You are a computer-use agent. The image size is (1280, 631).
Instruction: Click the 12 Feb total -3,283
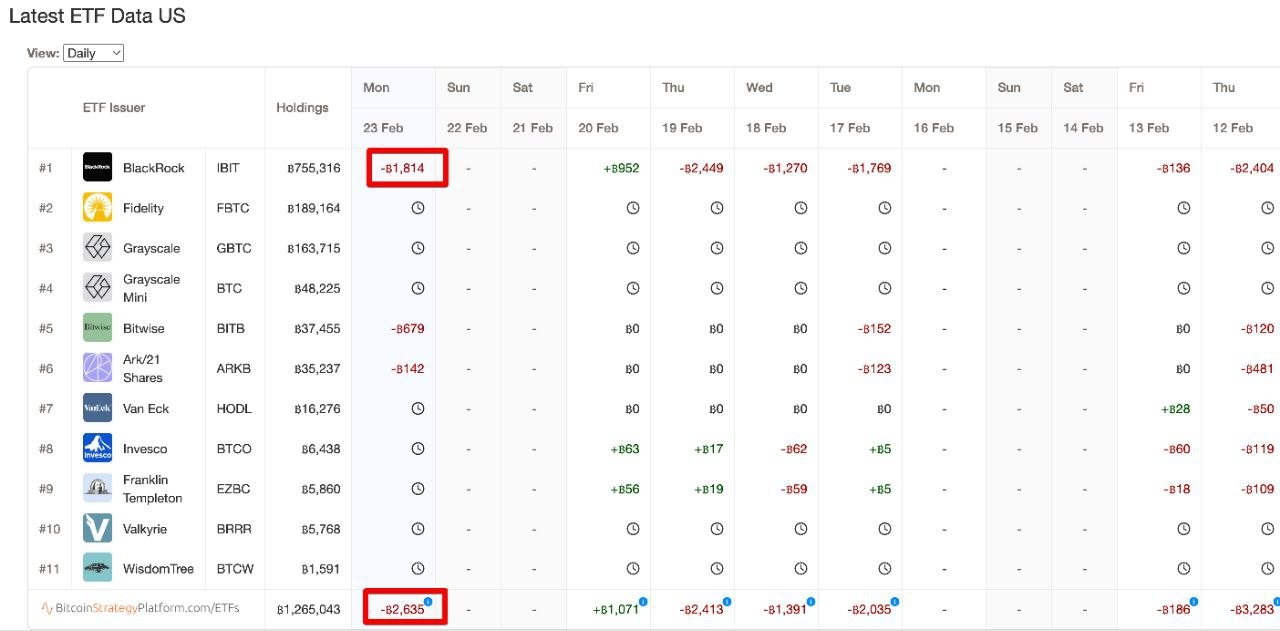click(1251, 609)
